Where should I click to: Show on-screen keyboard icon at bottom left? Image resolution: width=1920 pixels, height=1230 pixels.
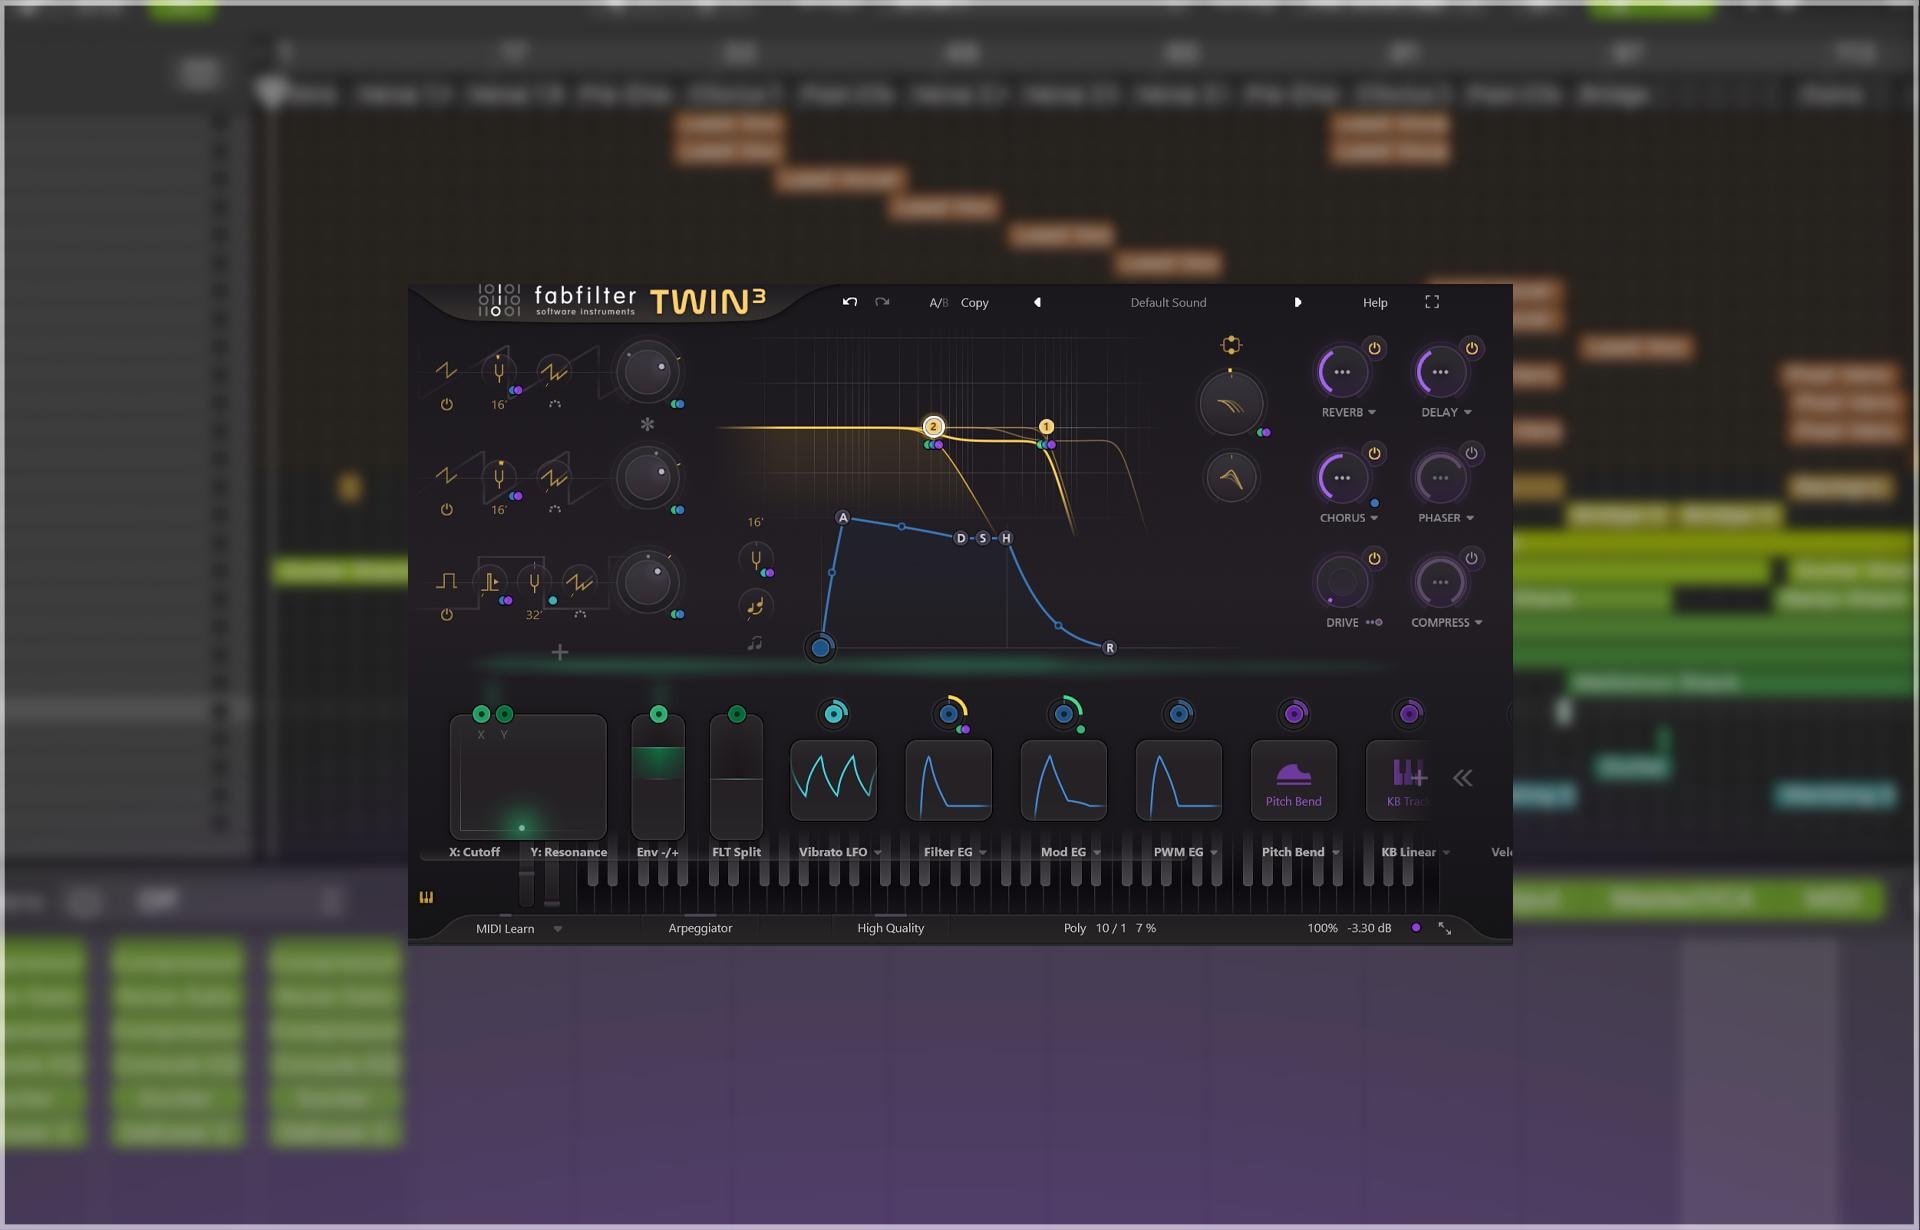point(426,897)
